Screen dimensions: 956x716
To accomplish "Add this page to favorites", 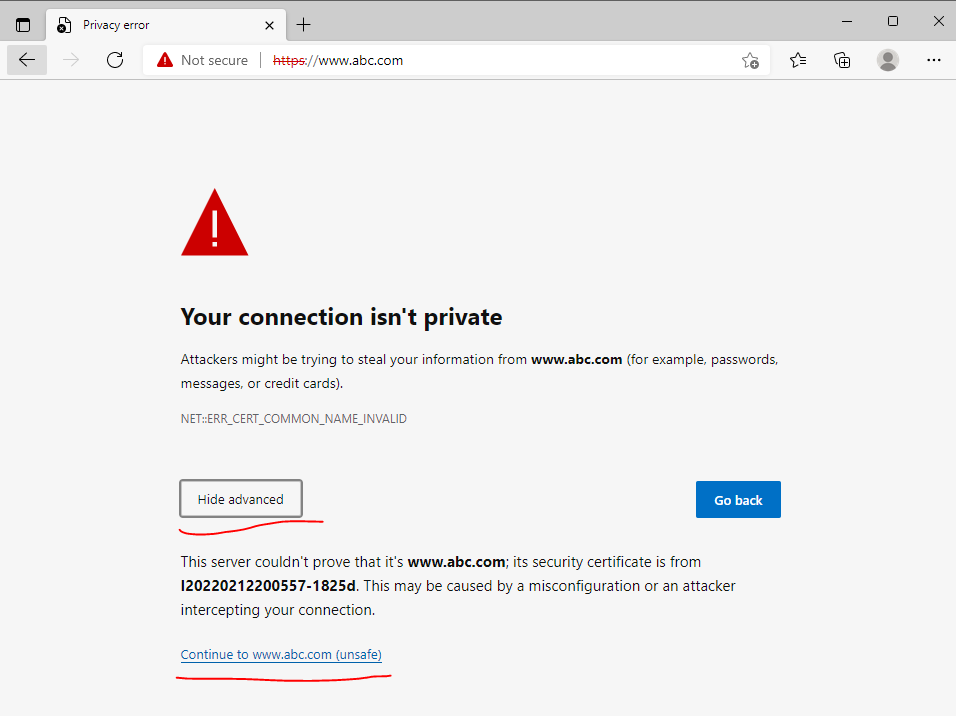I will [x=750, y=60].
